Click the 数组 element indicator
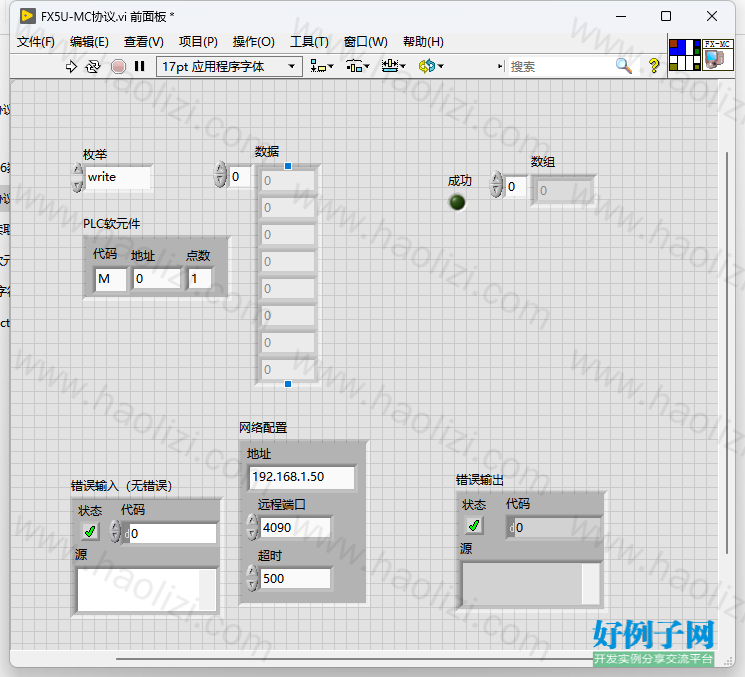The width and height of the screenshot is (745, 677). coord(563,191)
